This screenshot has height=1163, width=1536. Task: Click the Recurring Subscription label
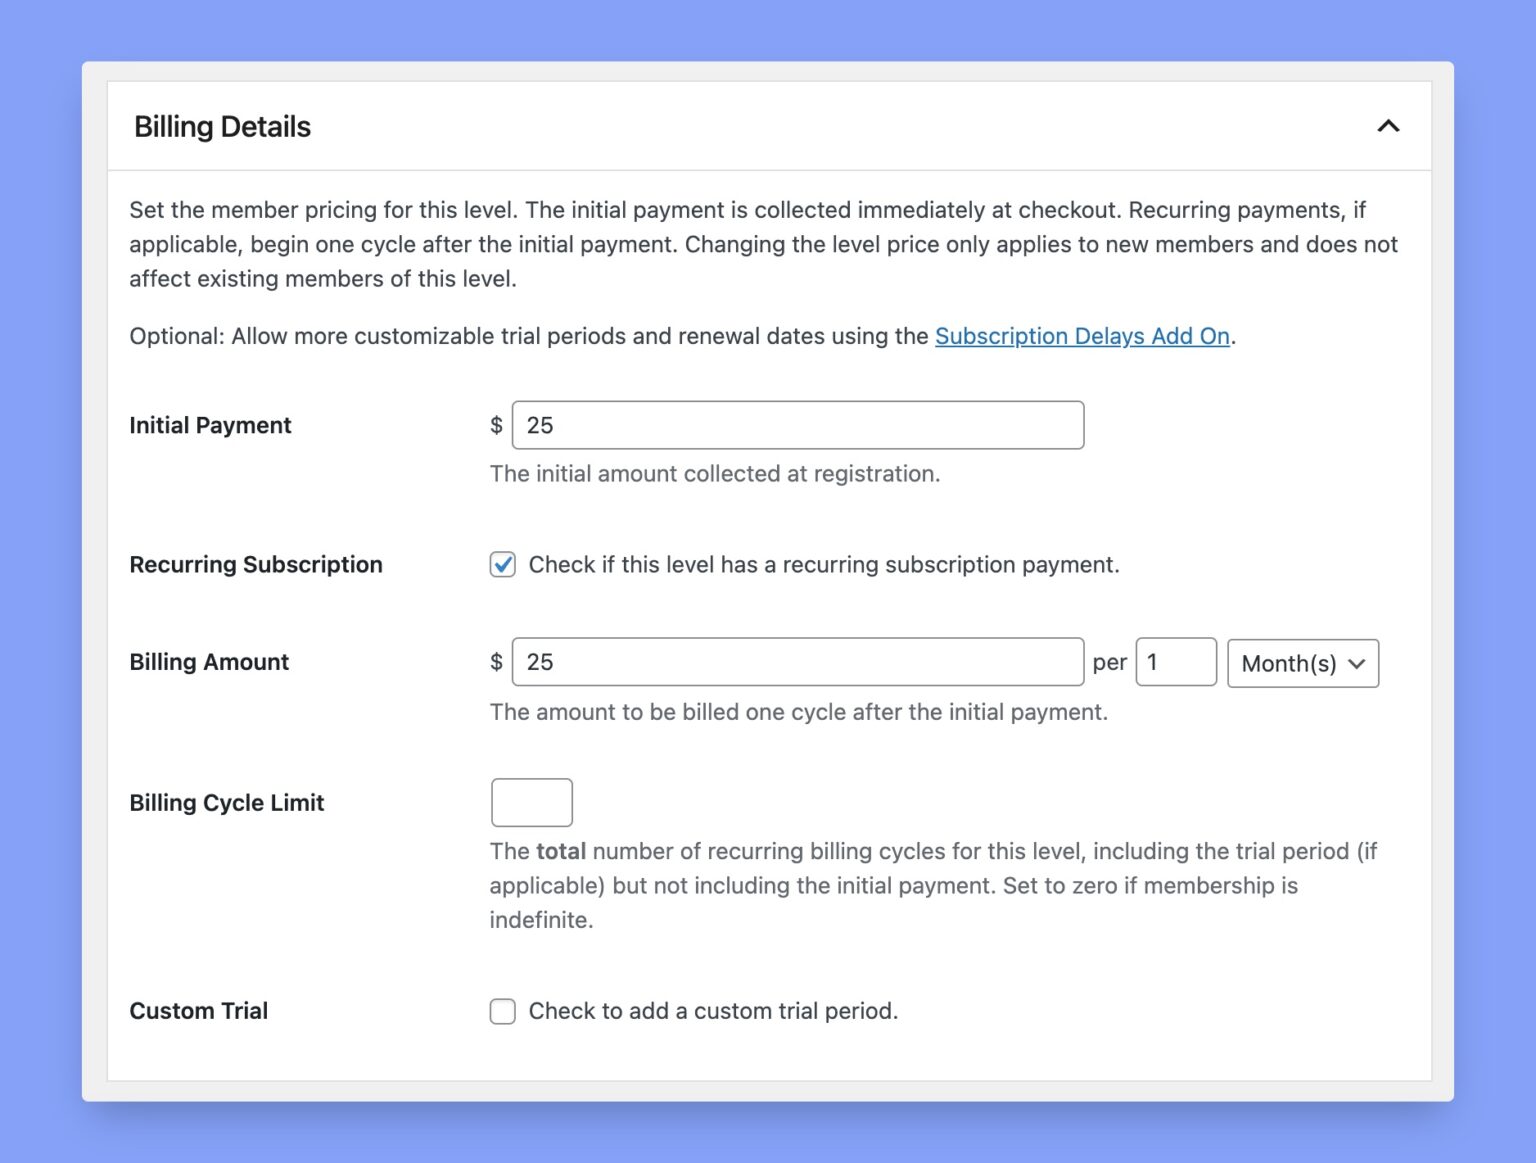point(255,565)
